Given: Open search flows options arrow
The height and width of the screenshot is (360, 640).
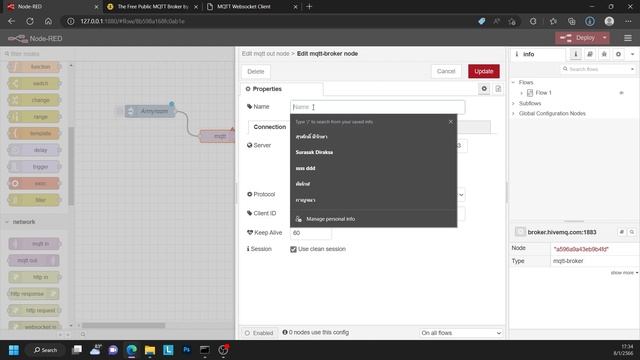Looking at the screenshot, I should coord(632,69).
